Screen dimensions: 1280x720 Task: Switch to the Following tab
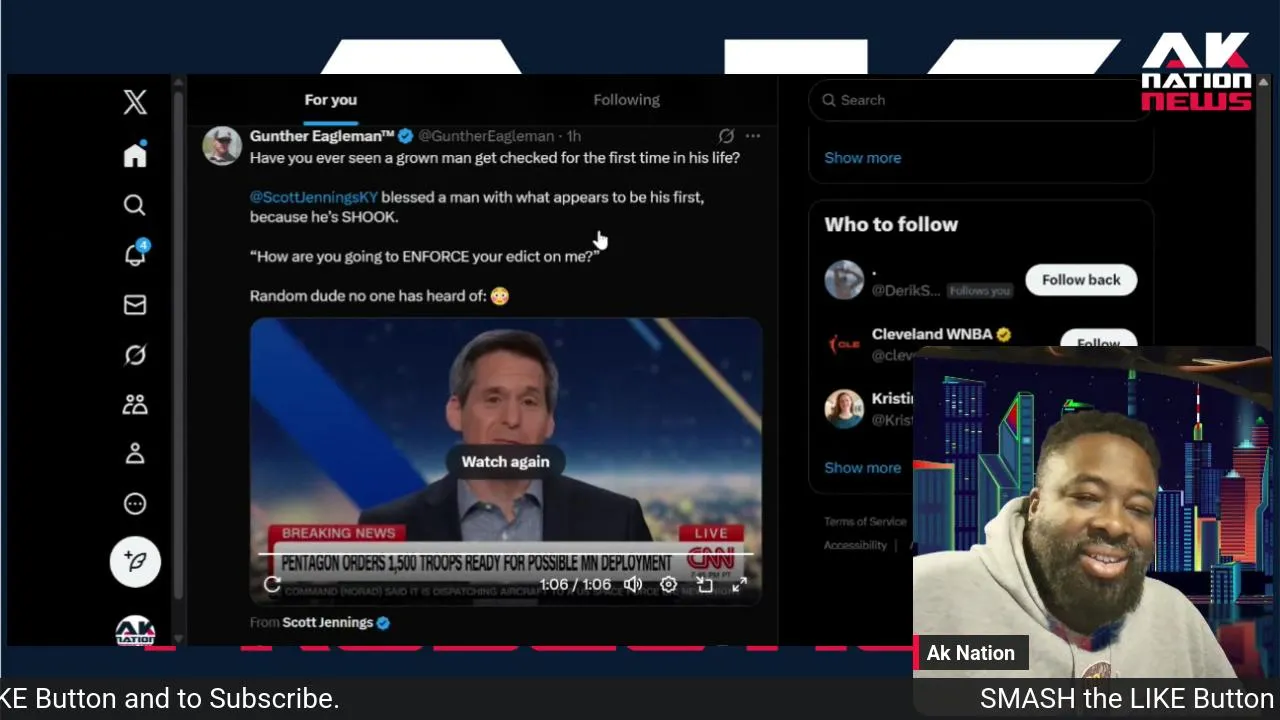point(626,100)
